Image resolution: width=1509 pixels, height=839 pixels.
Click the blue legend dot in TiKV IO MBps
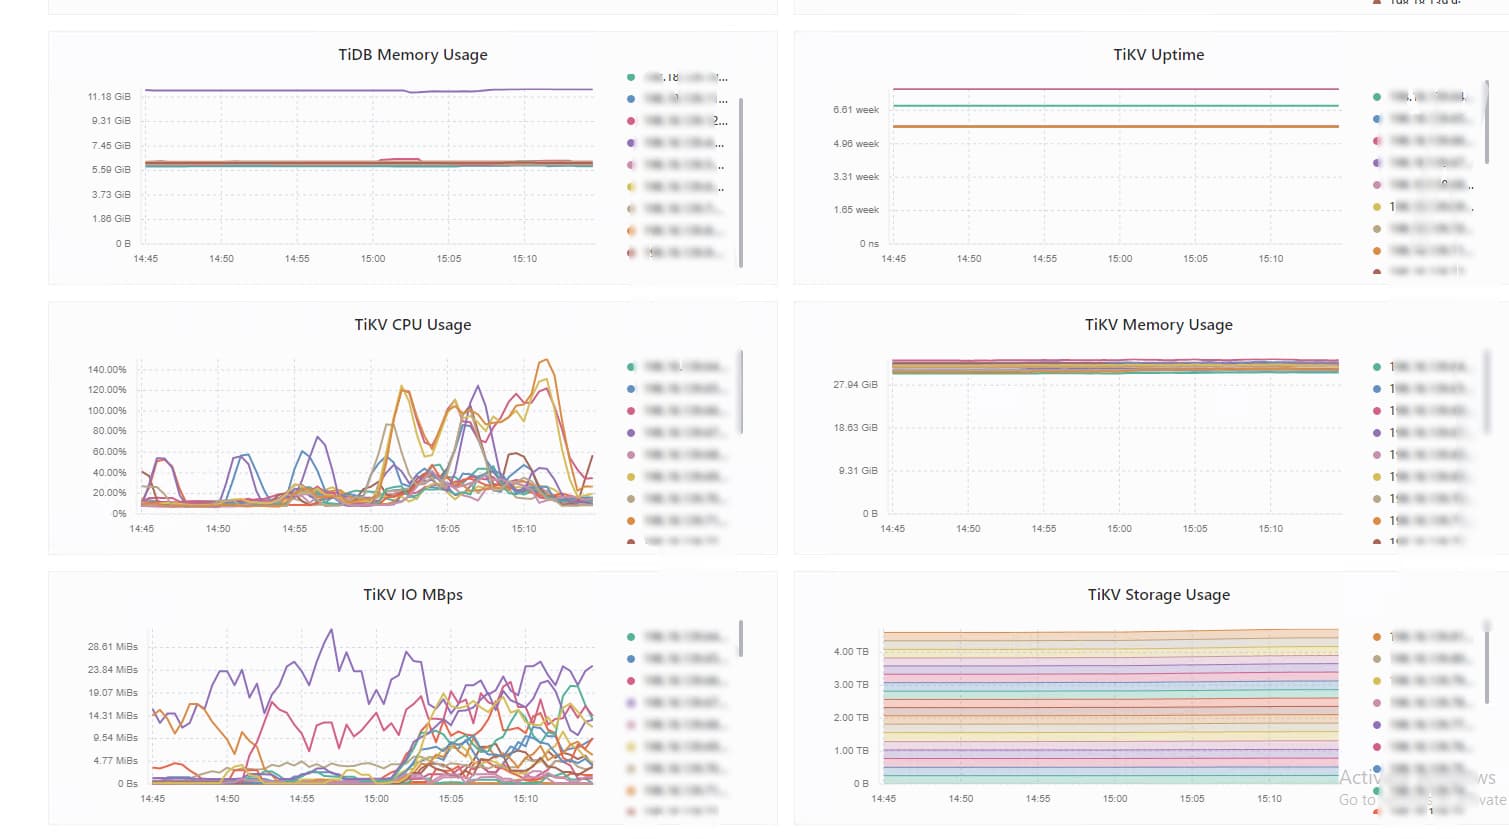[x=631, y=659]
